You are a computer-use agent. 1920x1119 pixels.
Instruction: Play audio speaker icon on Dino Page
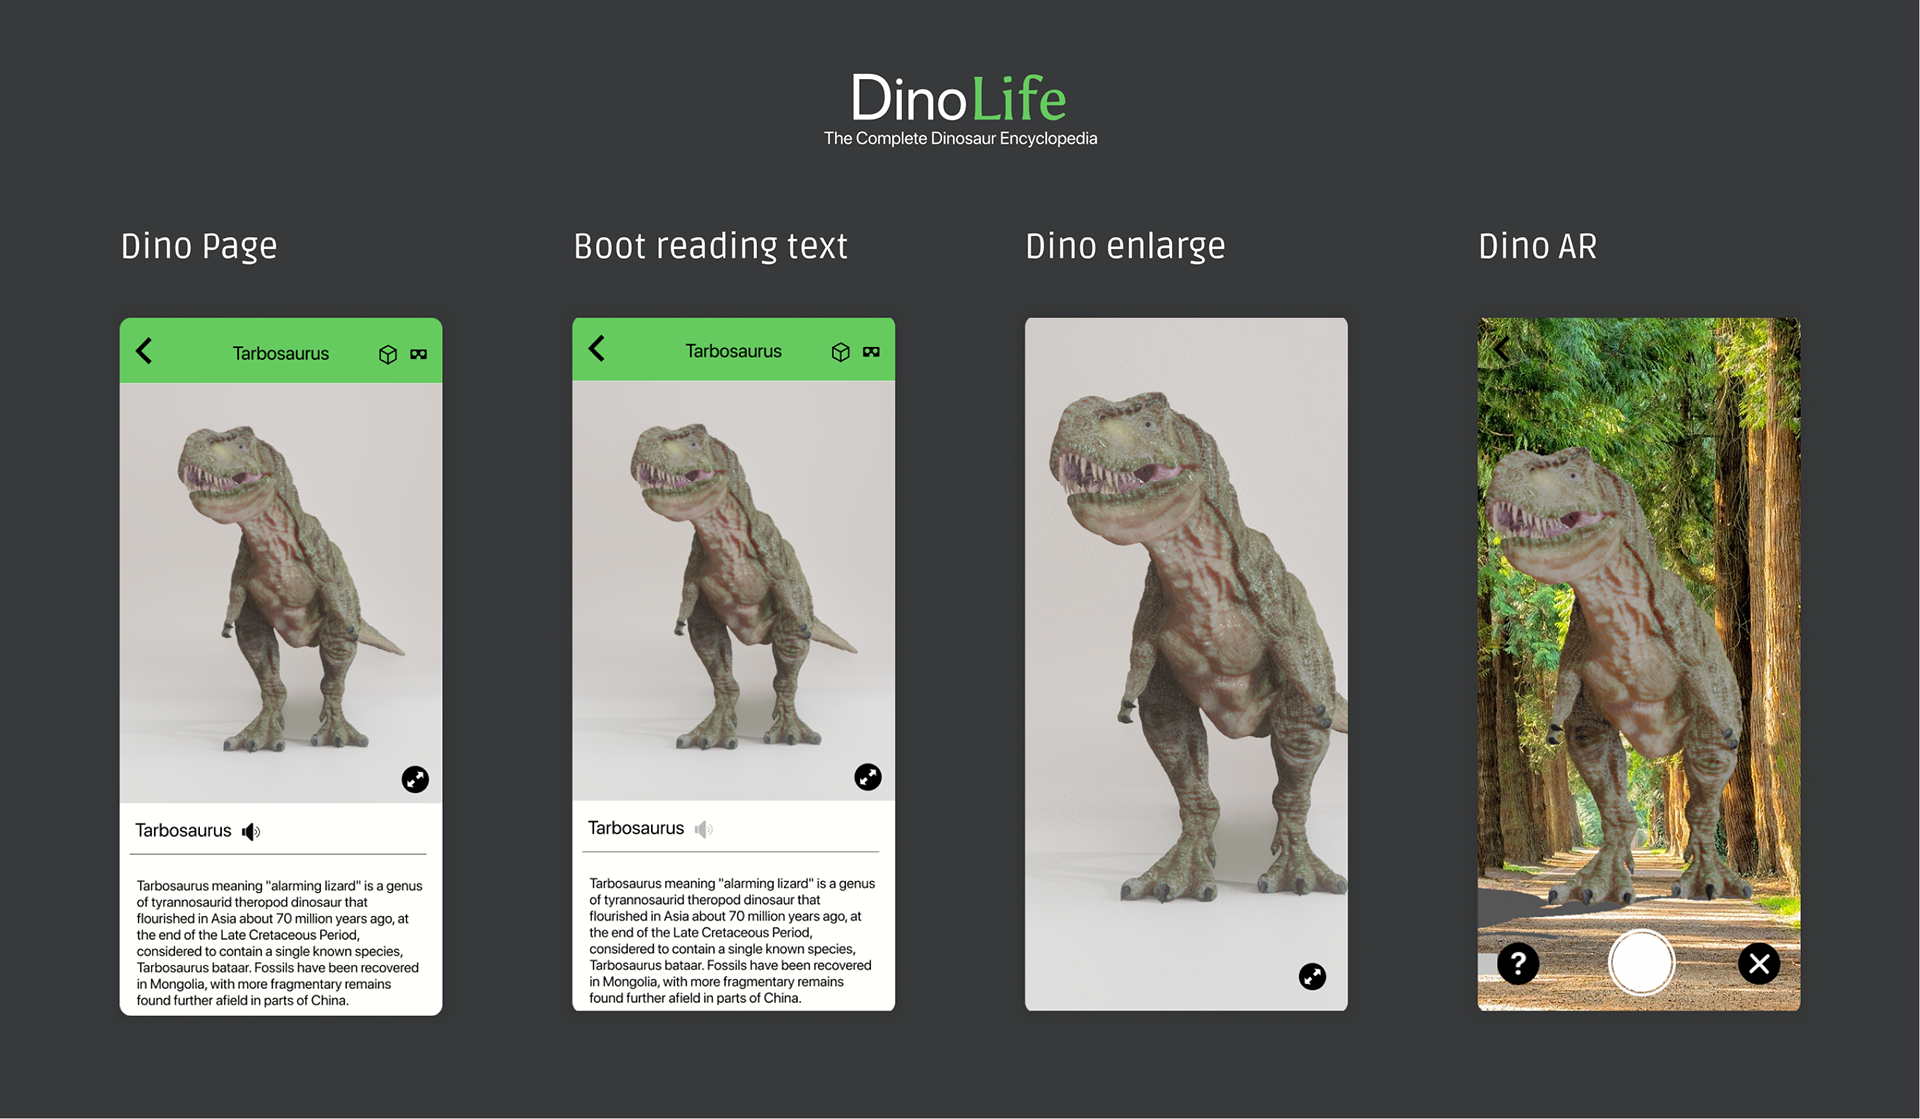pyautogui.click(x=252, y=831)
